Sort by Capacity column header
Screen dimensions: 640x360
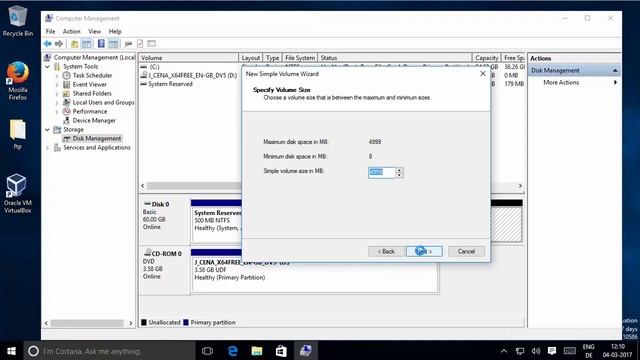click(x=487, y=58)
